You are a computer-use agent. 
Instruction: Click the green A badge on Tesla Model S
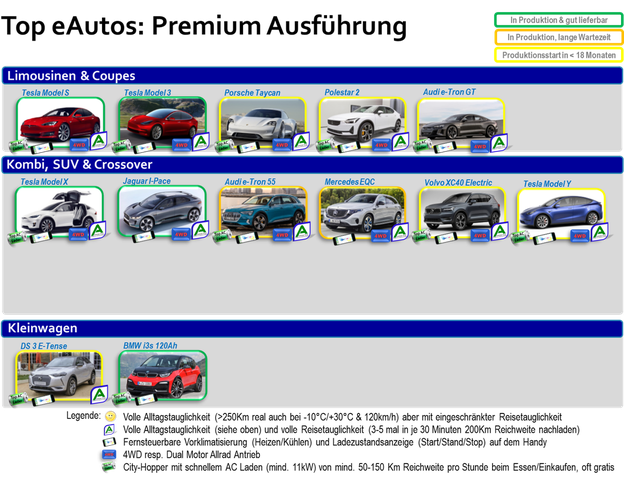pyautogui.click(x=99, y=141)
